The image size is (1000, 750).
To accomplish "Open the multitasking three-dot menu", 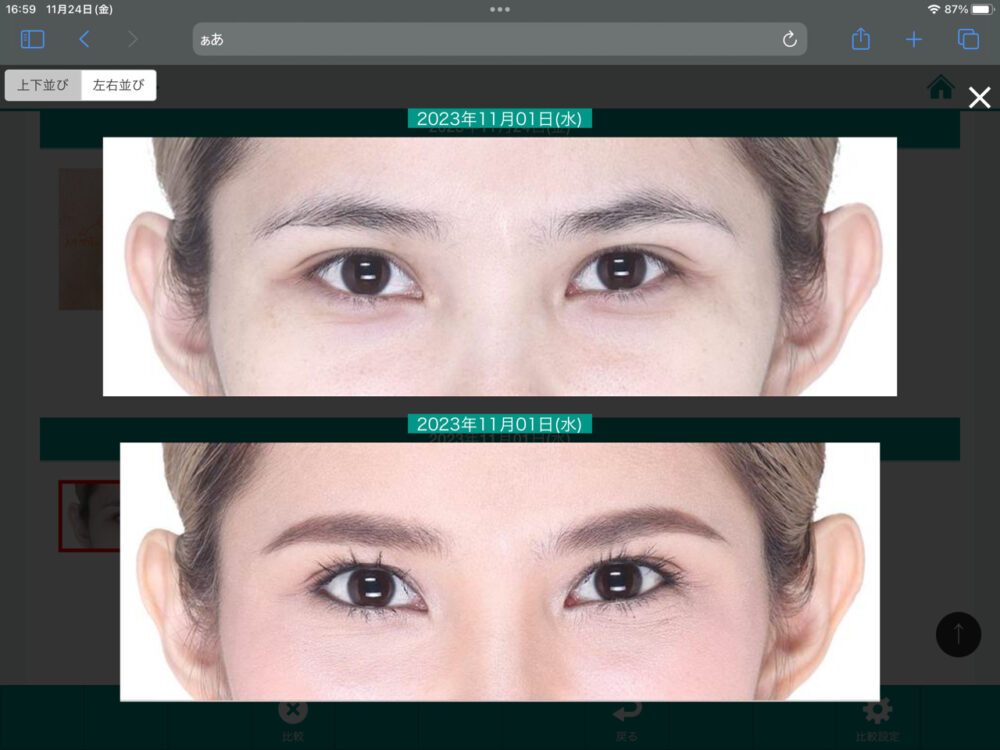I will click(x=500, y=9).
